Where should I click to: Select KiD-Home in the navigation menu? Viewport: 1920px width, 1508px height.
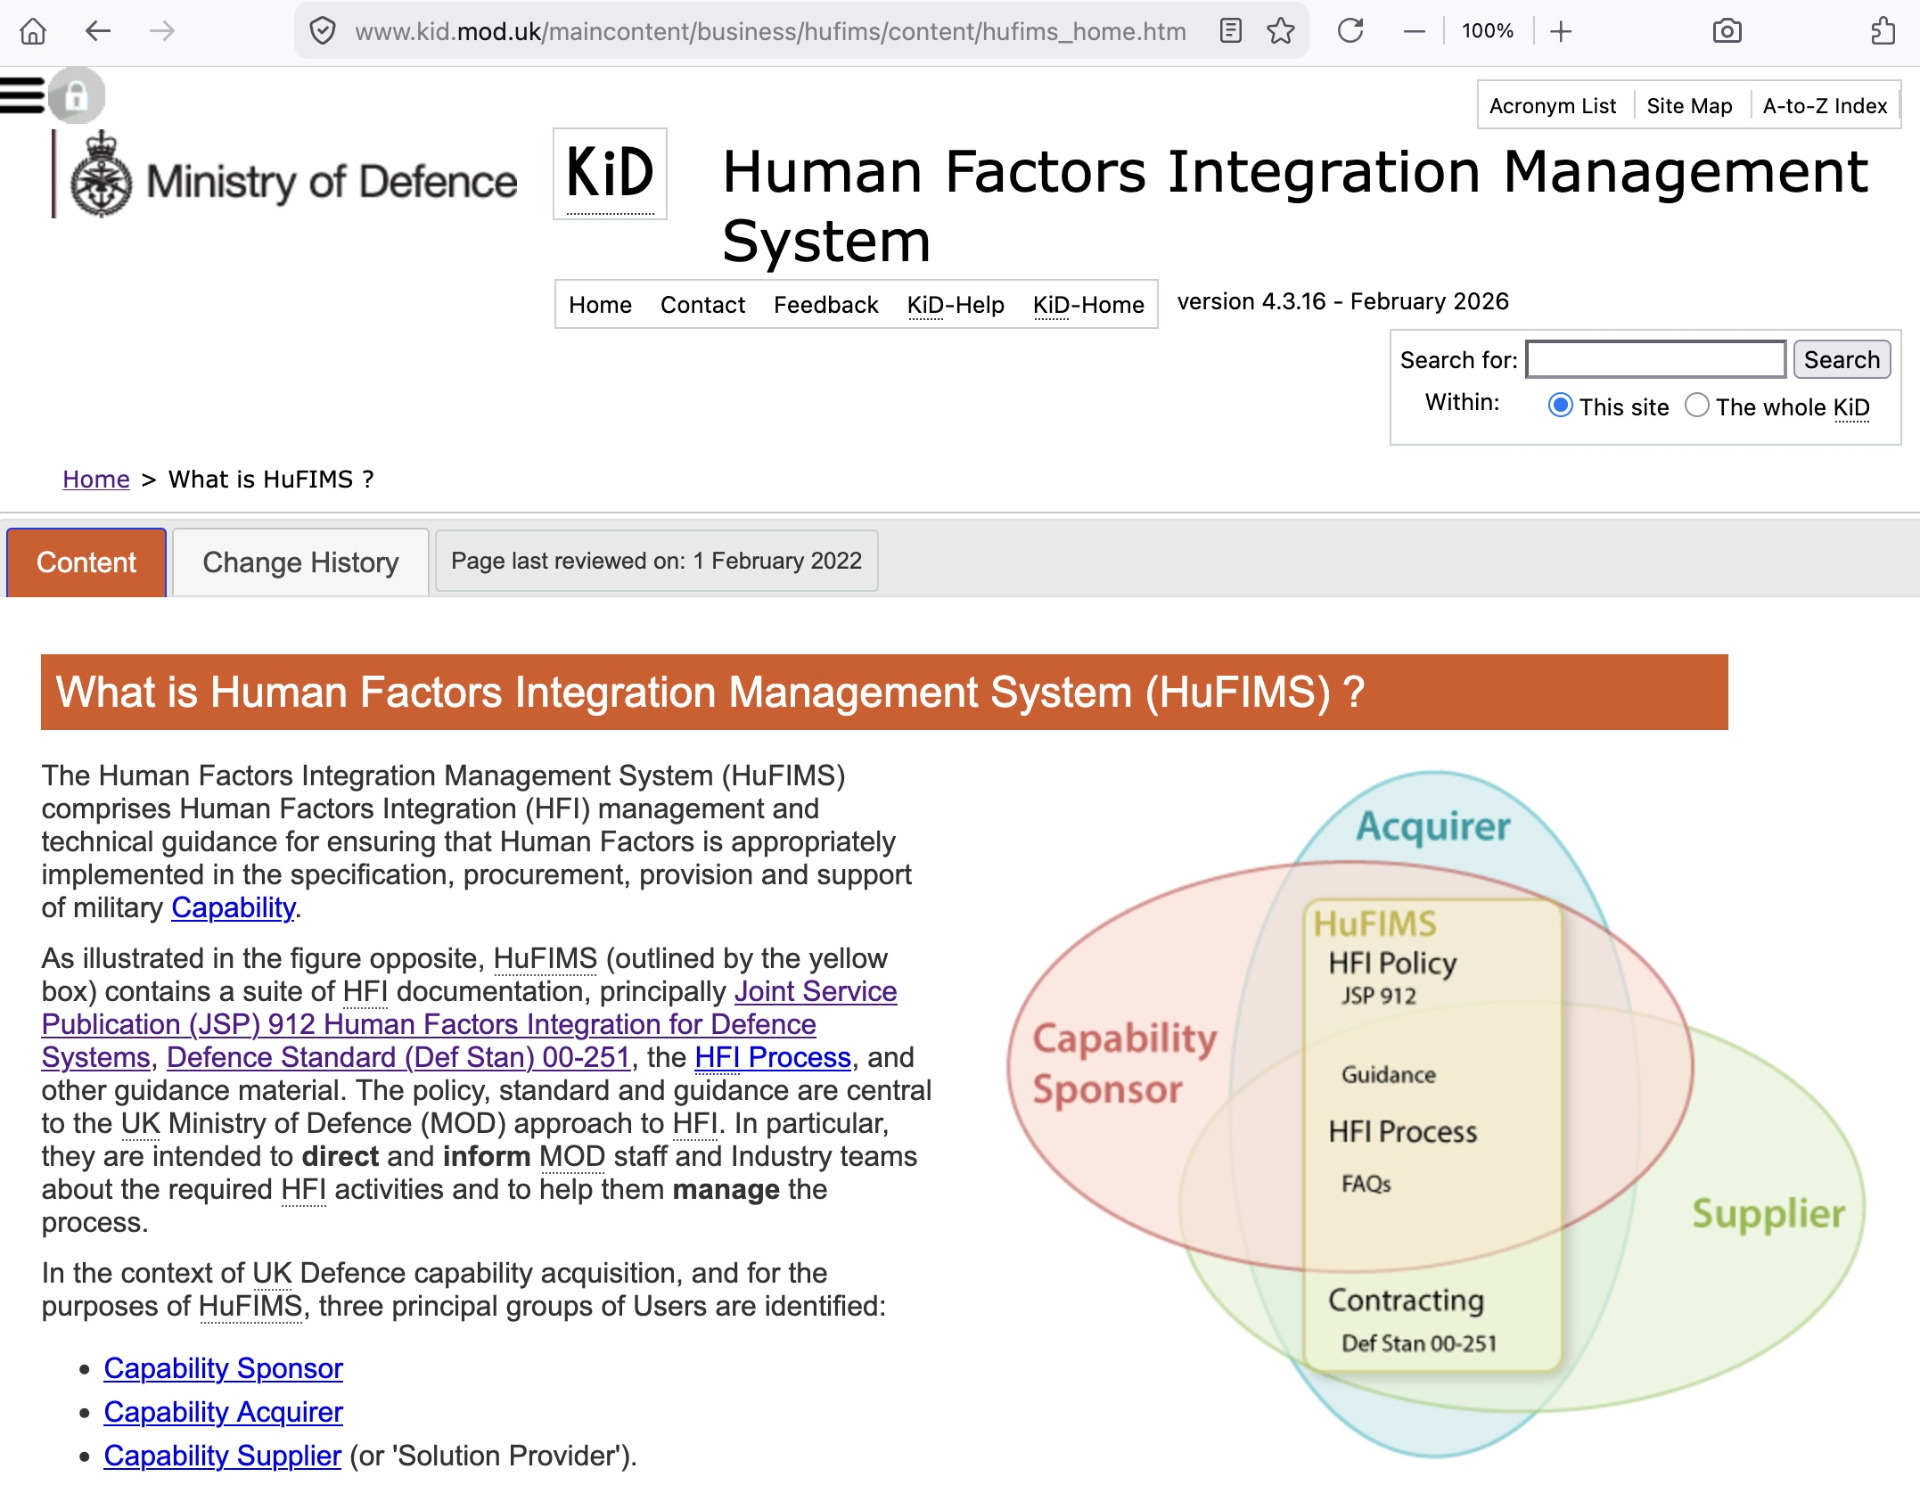point(1088,305)
